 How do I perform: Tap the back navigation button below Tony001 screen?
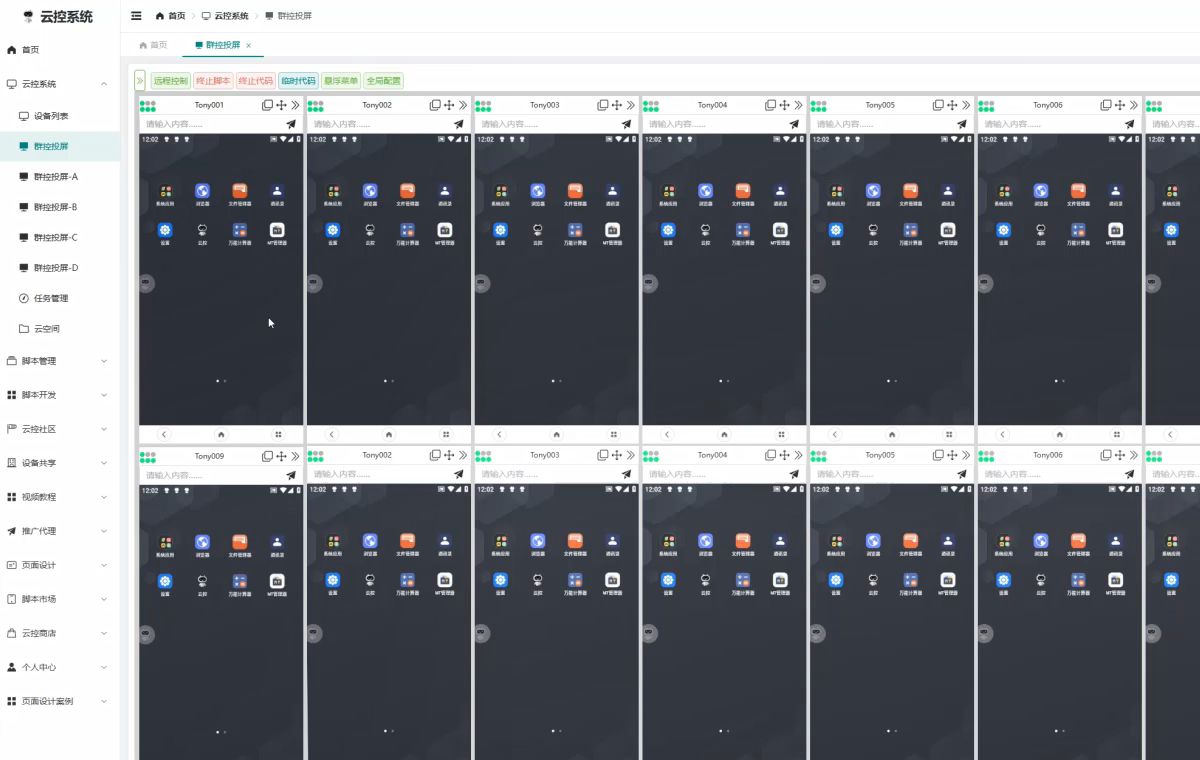[x=164, y=435]
